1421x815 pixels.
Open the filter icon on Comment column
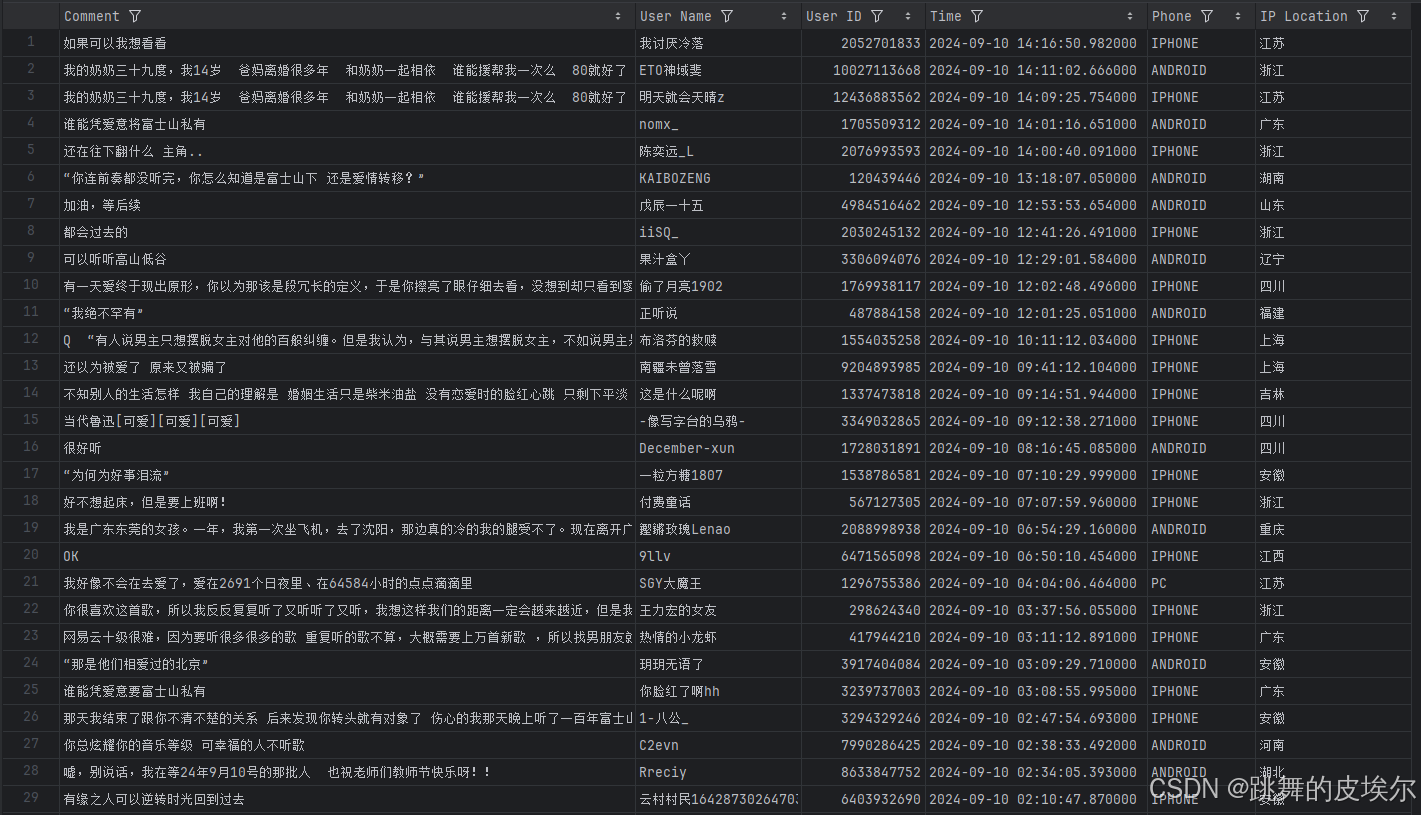click(135, 16)
